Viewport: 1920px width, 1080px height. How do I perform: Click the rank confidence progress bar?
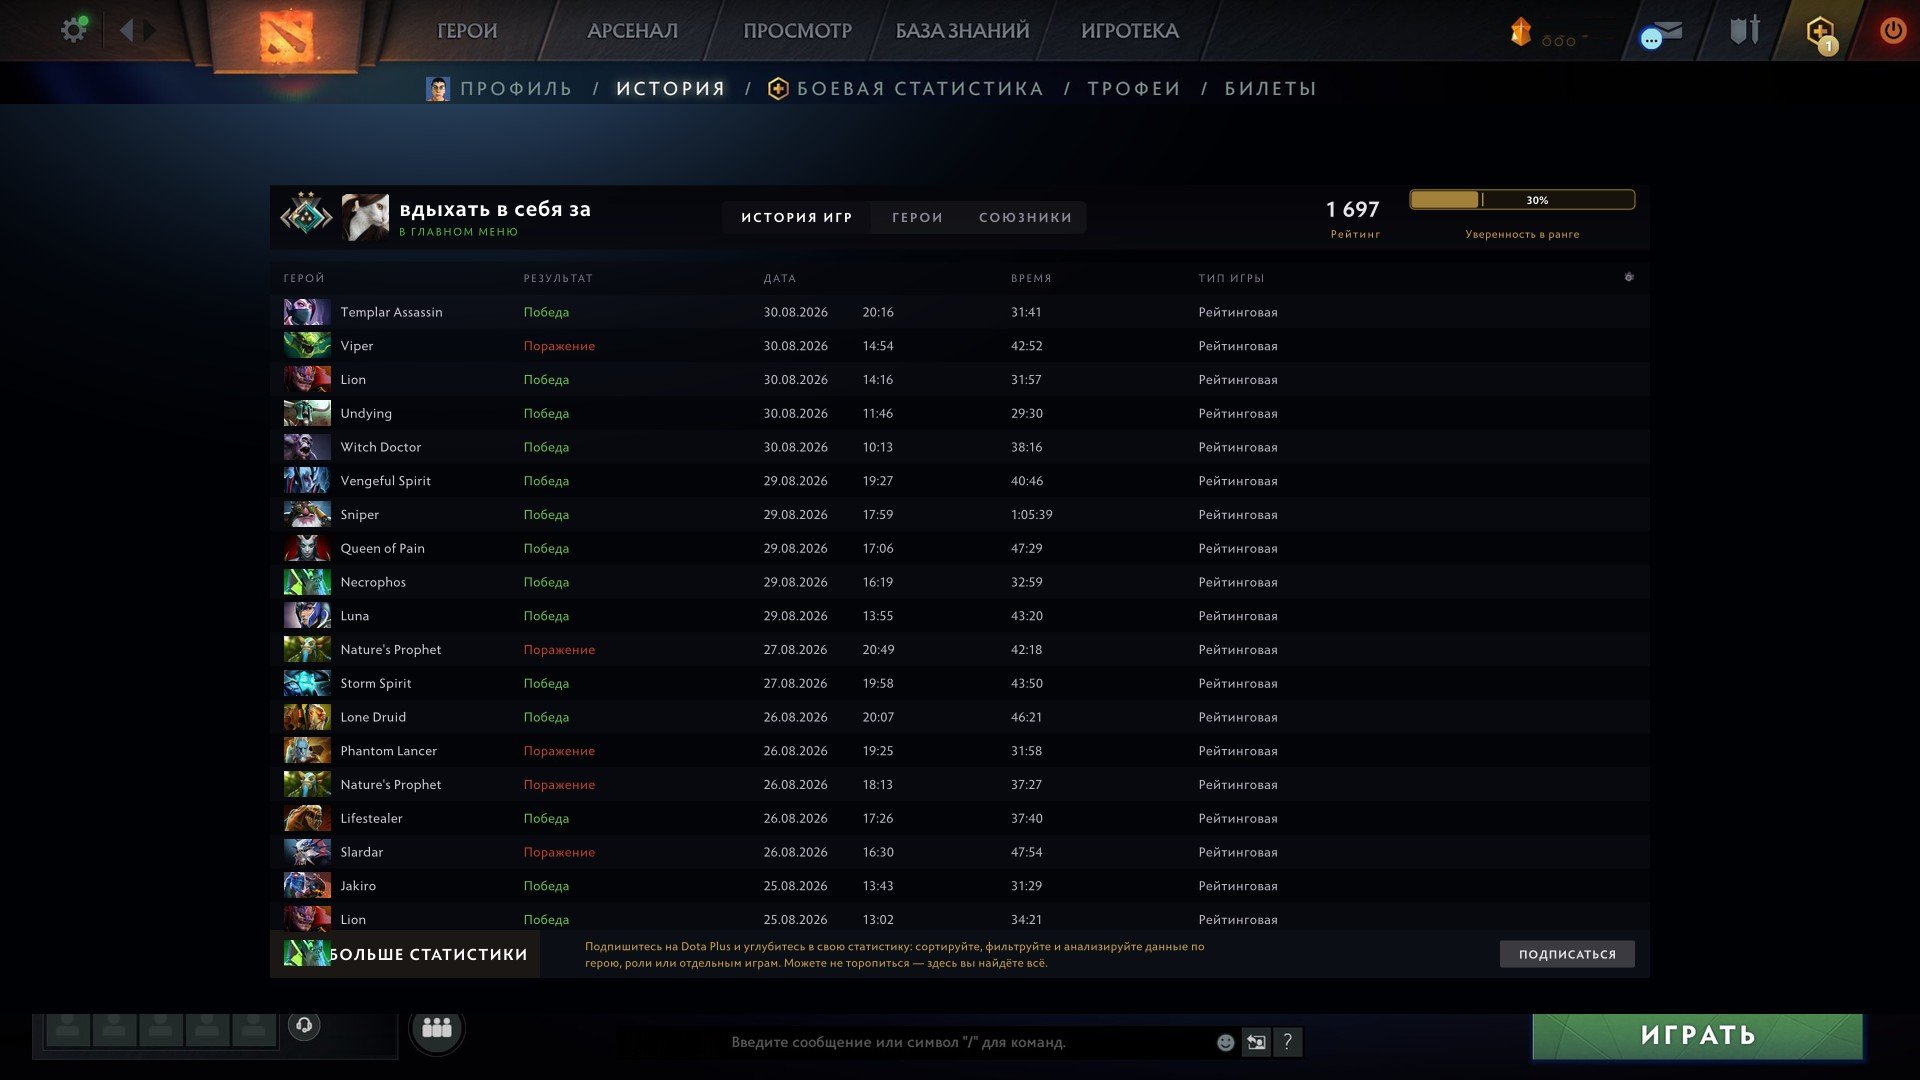pos(1522,200)
